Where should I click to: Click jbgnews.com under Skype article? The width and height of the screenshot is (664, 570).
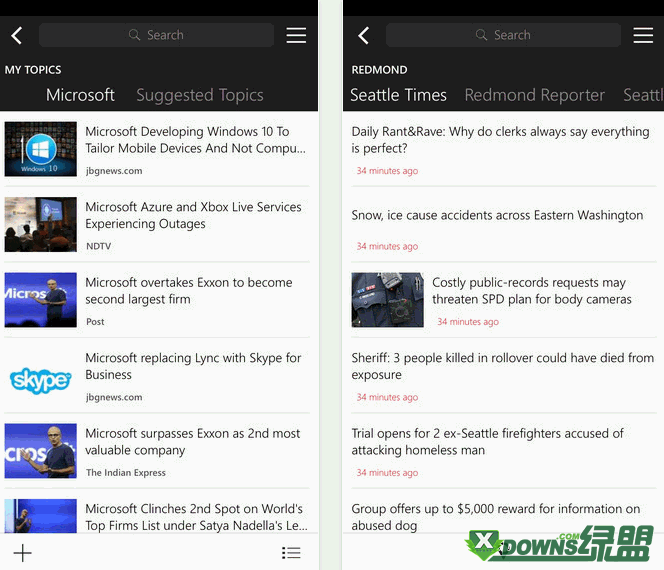coord(114,397)
